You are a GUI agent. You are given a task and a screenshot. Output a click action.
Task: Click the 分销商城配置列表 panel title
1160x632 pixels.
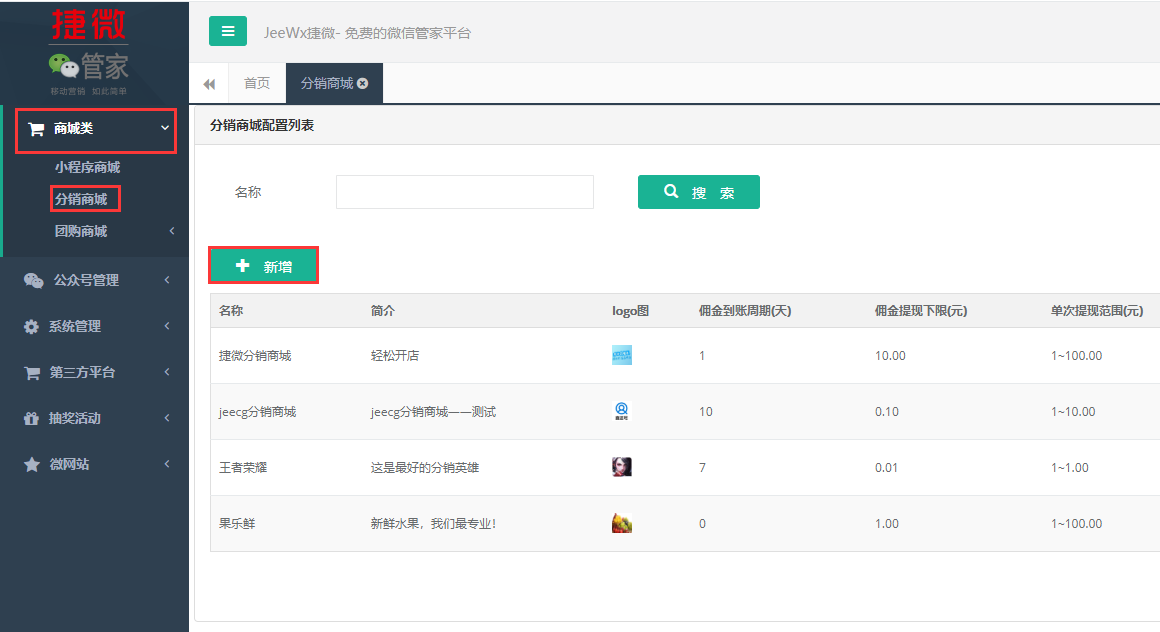262,126
